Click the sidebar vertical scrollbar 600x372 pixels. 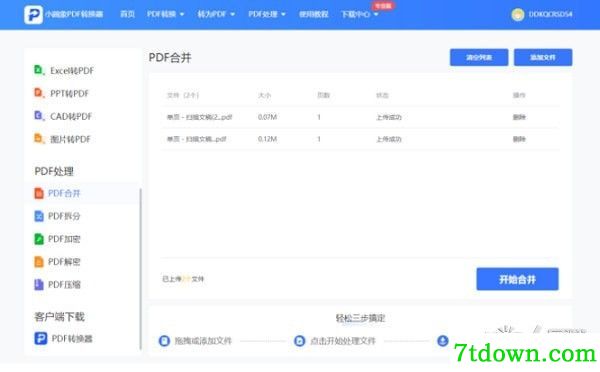pos(140,269)
